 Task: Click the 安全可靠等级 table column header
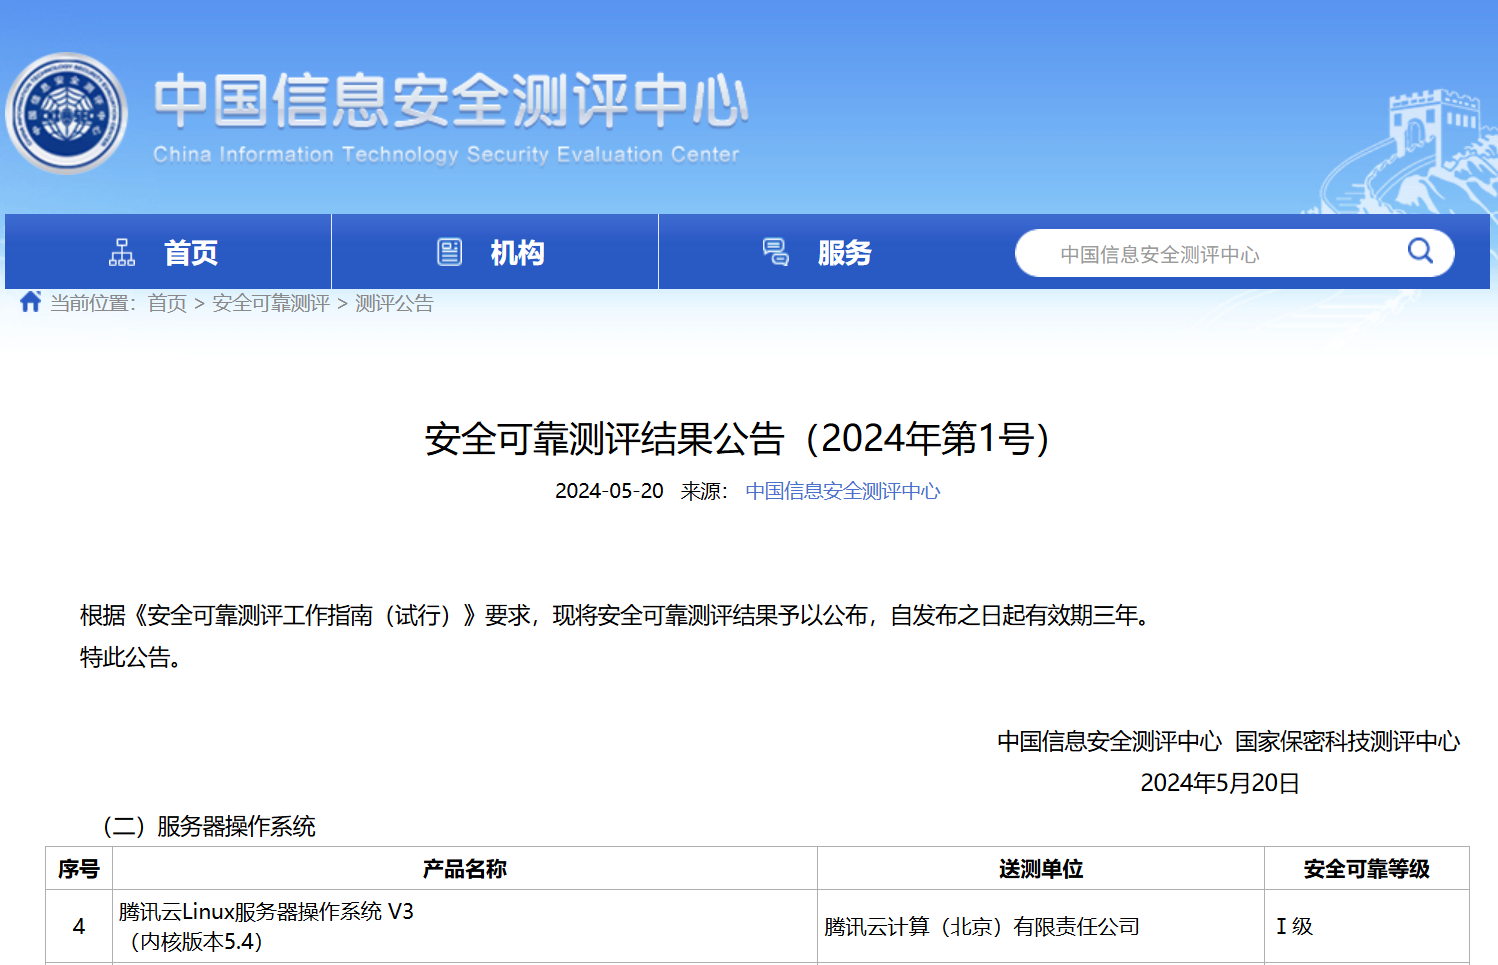[x=1366, y=869]
